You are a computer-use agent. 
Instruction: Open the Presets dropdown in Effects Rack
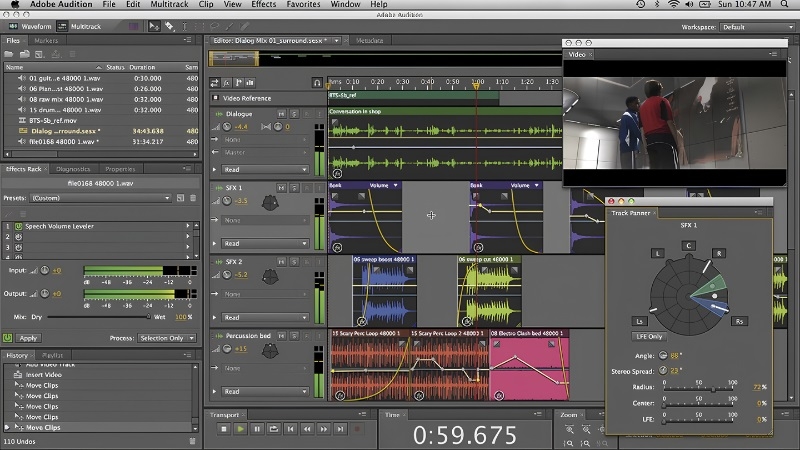click(100, 198)
